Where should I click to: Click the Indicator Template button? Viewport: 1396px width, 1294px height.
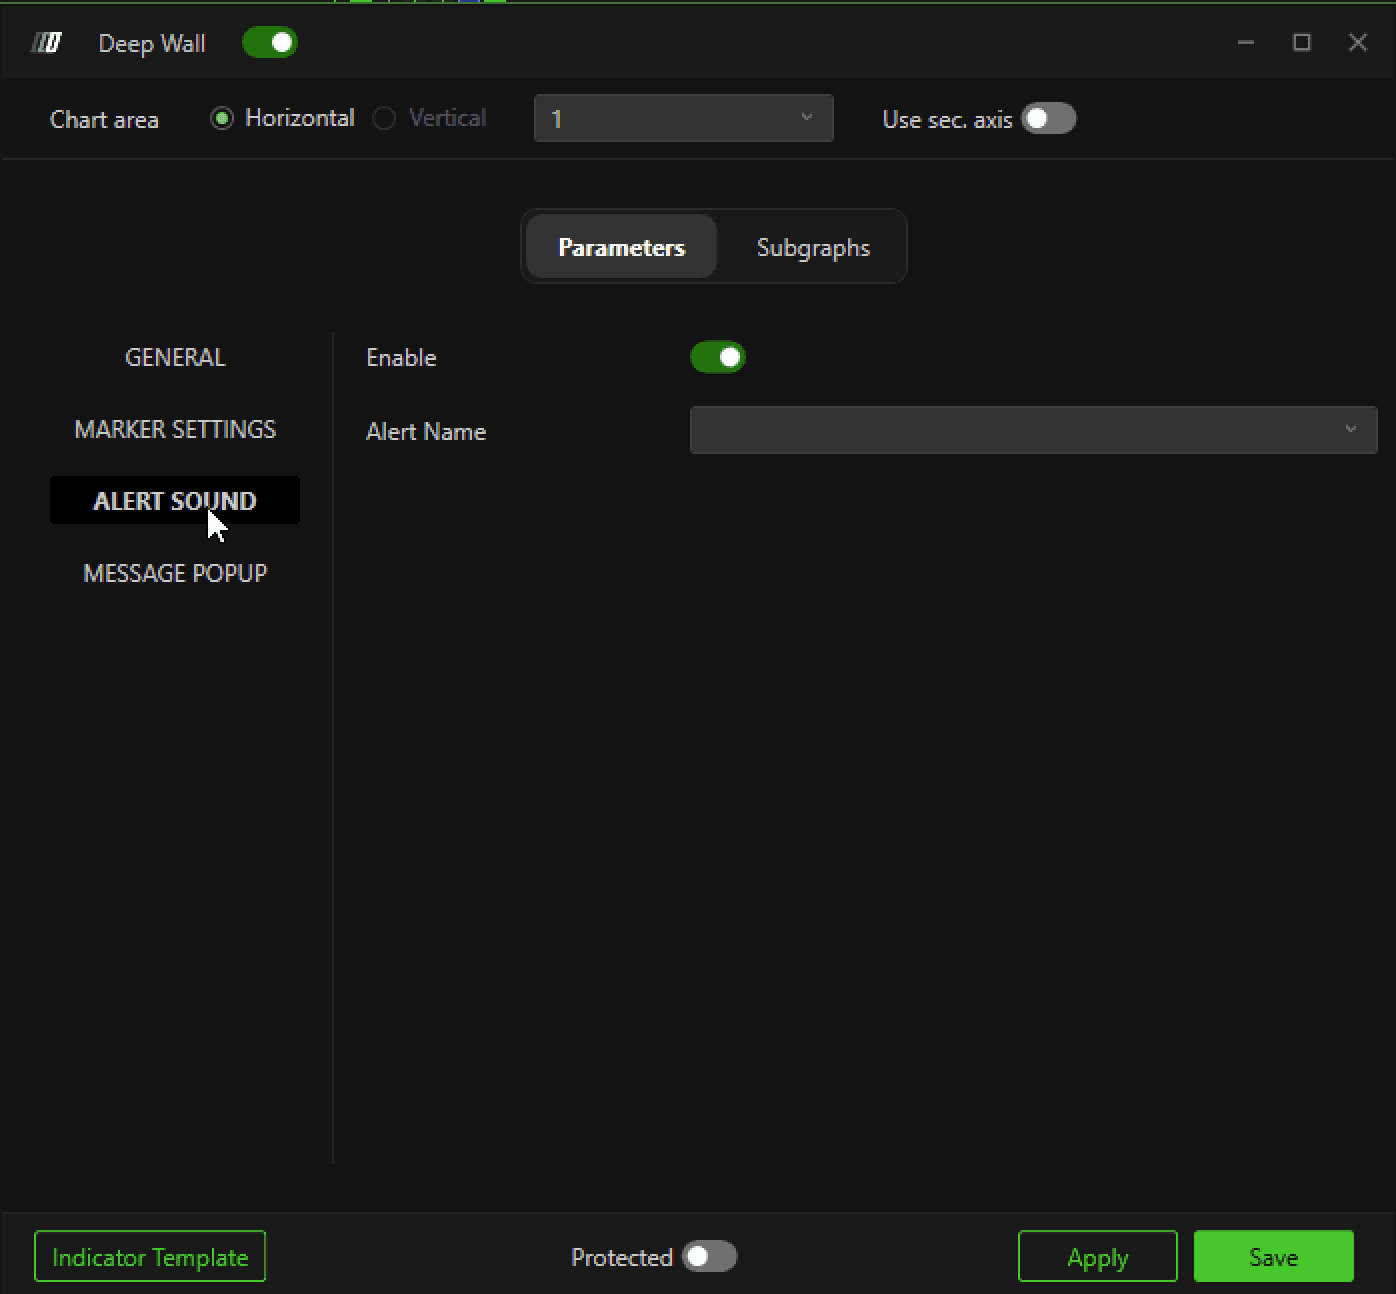tap(150, 1257)
